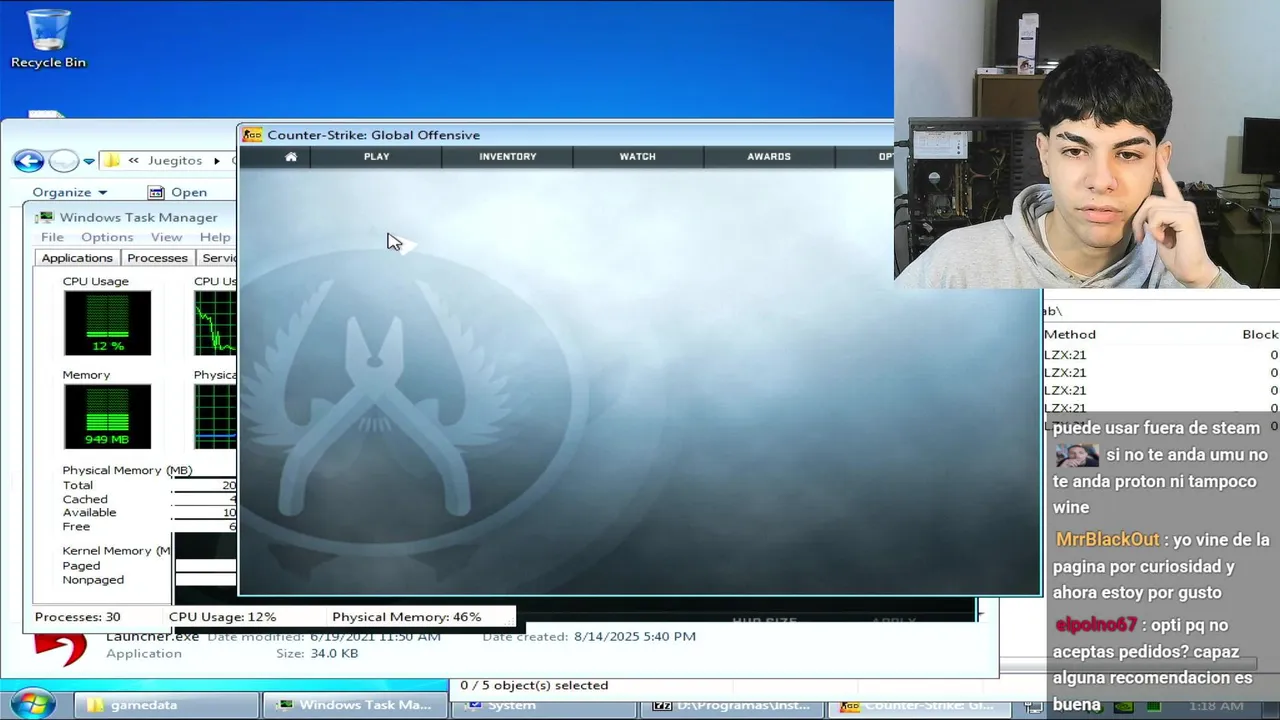
Task: Switch to the System taskbar button
Action: [543, 705]
